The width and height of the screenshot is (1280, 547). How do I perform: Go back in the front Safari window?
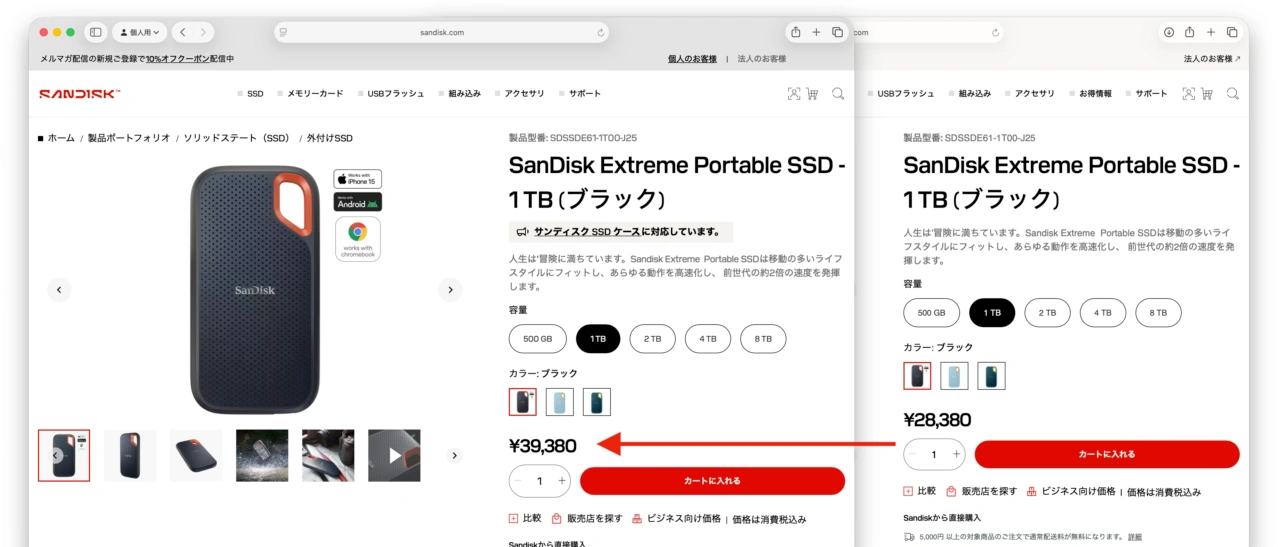(182, 32)
